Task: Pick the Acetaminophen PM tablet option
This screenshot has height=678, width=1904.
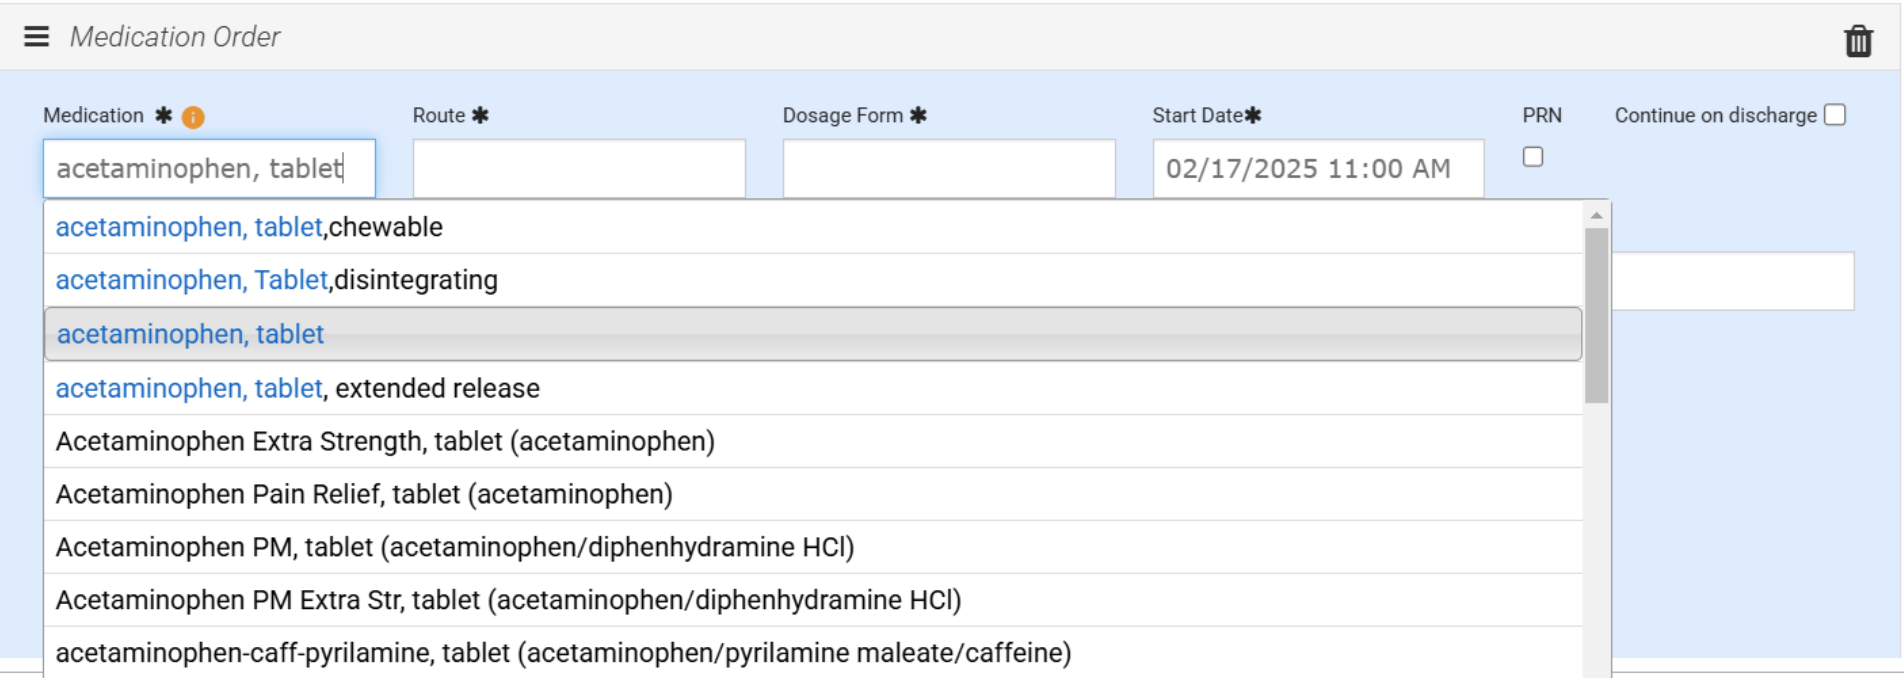Action: [x=455, y=547]
